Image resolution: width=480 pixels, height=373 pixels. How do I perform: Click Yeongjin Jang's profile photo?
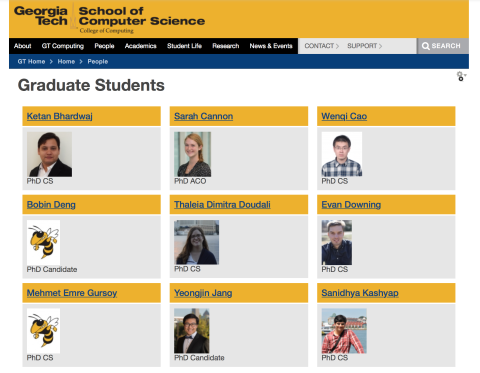click(x=192, y=331)
